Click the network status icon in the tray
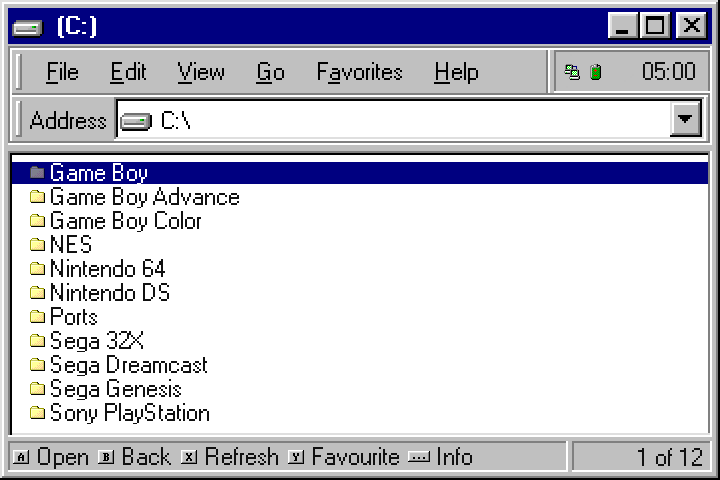The height and width of the screenshot is (480, 720). tap(572, 72)
